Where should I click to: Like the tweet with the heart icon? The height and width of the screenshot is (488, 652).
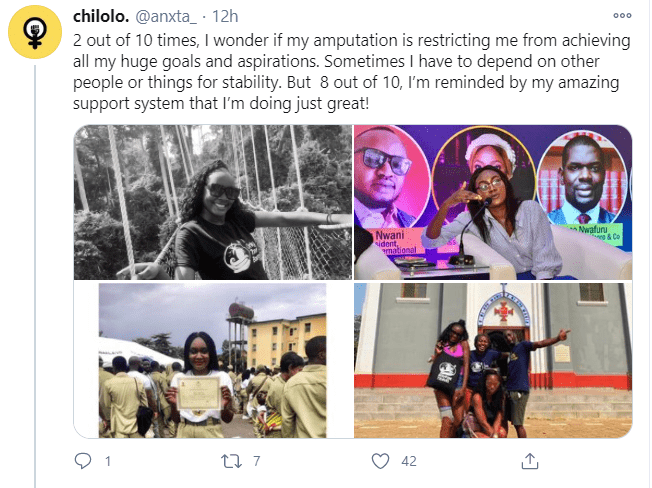tap(380, 461)
